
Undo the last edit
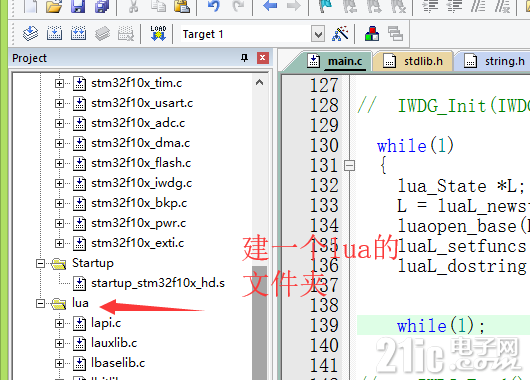214,6
